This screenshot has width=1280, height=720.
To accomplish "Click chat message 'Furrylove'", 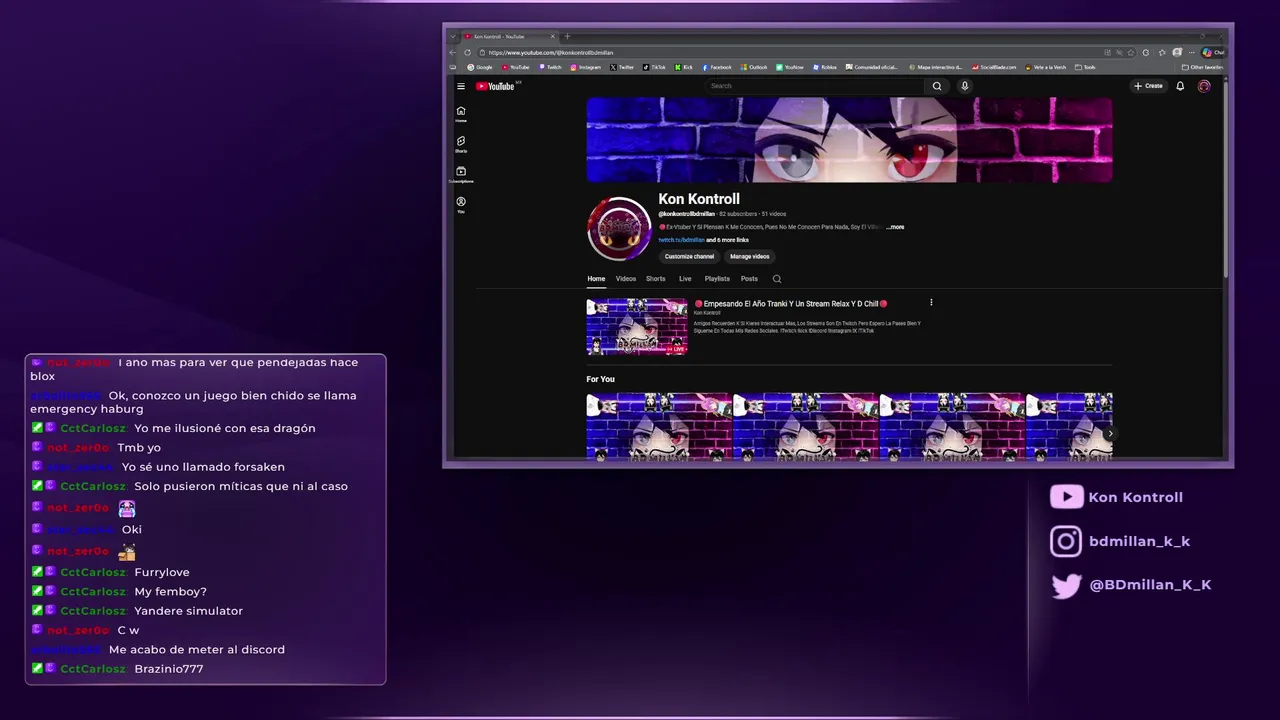I will pos(162,573).
